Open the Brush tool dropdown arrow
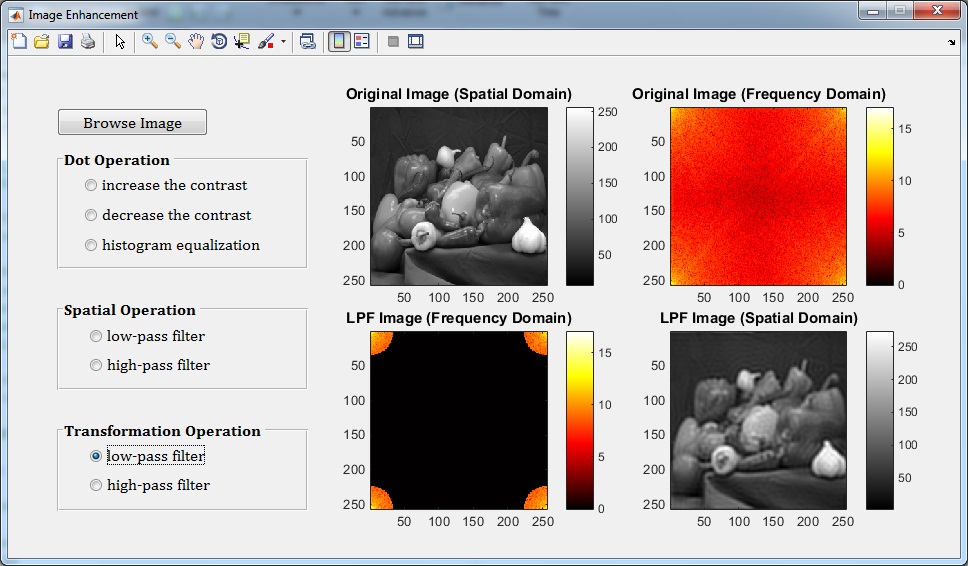 click(x=283, y=43)
